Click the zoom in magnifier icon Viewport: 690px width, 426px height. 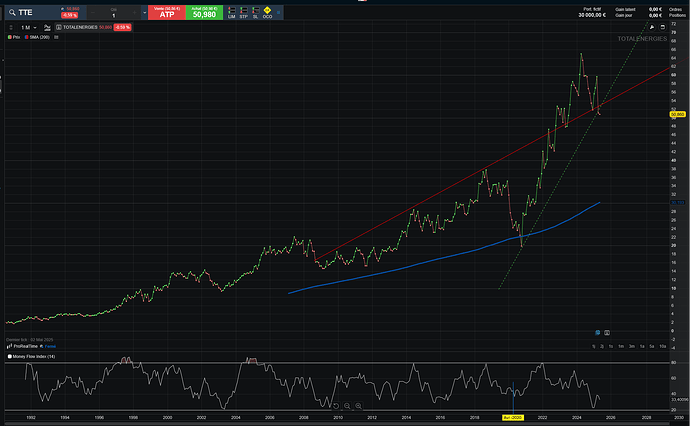pos(358,406)
